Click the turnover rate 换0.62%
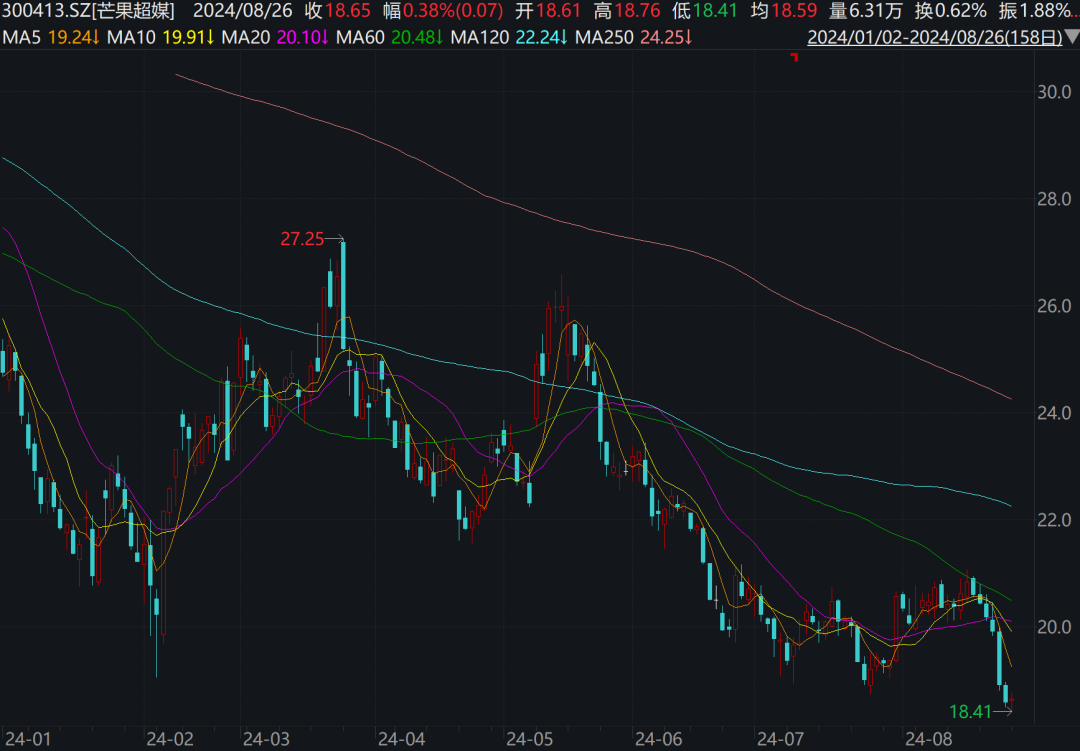 [x=951, y=11]
